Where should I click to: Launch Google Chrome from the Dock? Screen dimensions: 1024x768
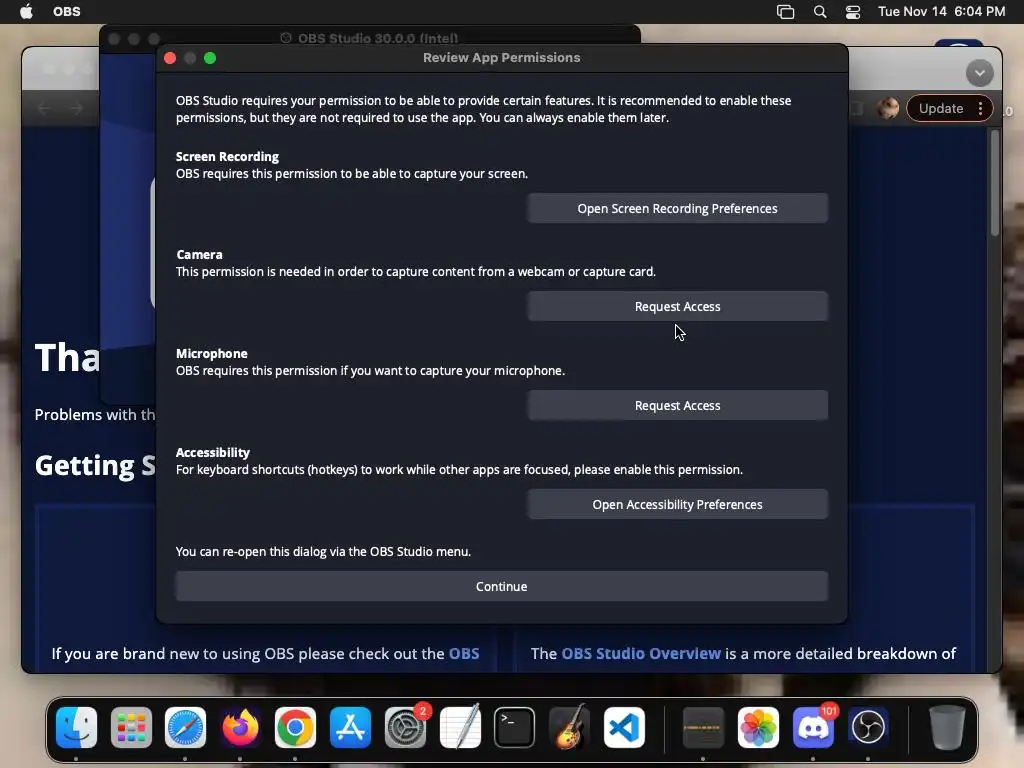click(x=295, y=727)
